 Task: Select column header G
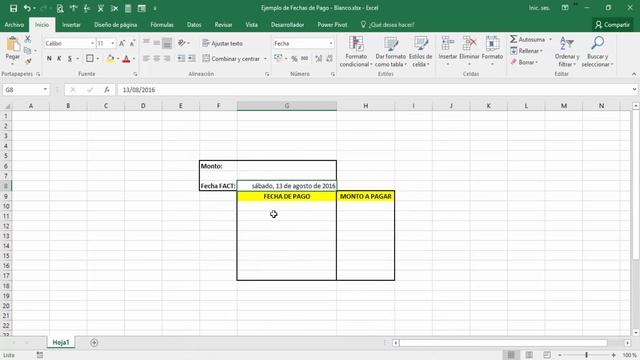(287, 106)
